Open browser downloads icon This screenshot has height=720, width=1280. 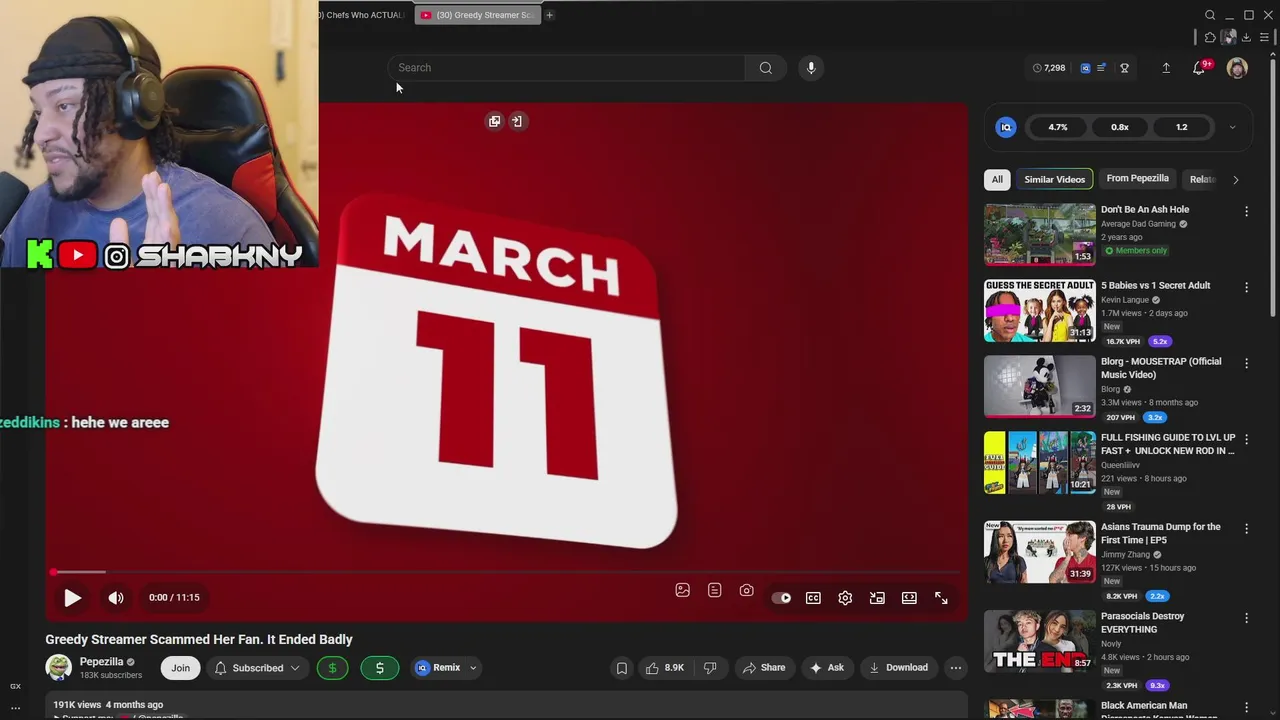tap(1246, 37)
